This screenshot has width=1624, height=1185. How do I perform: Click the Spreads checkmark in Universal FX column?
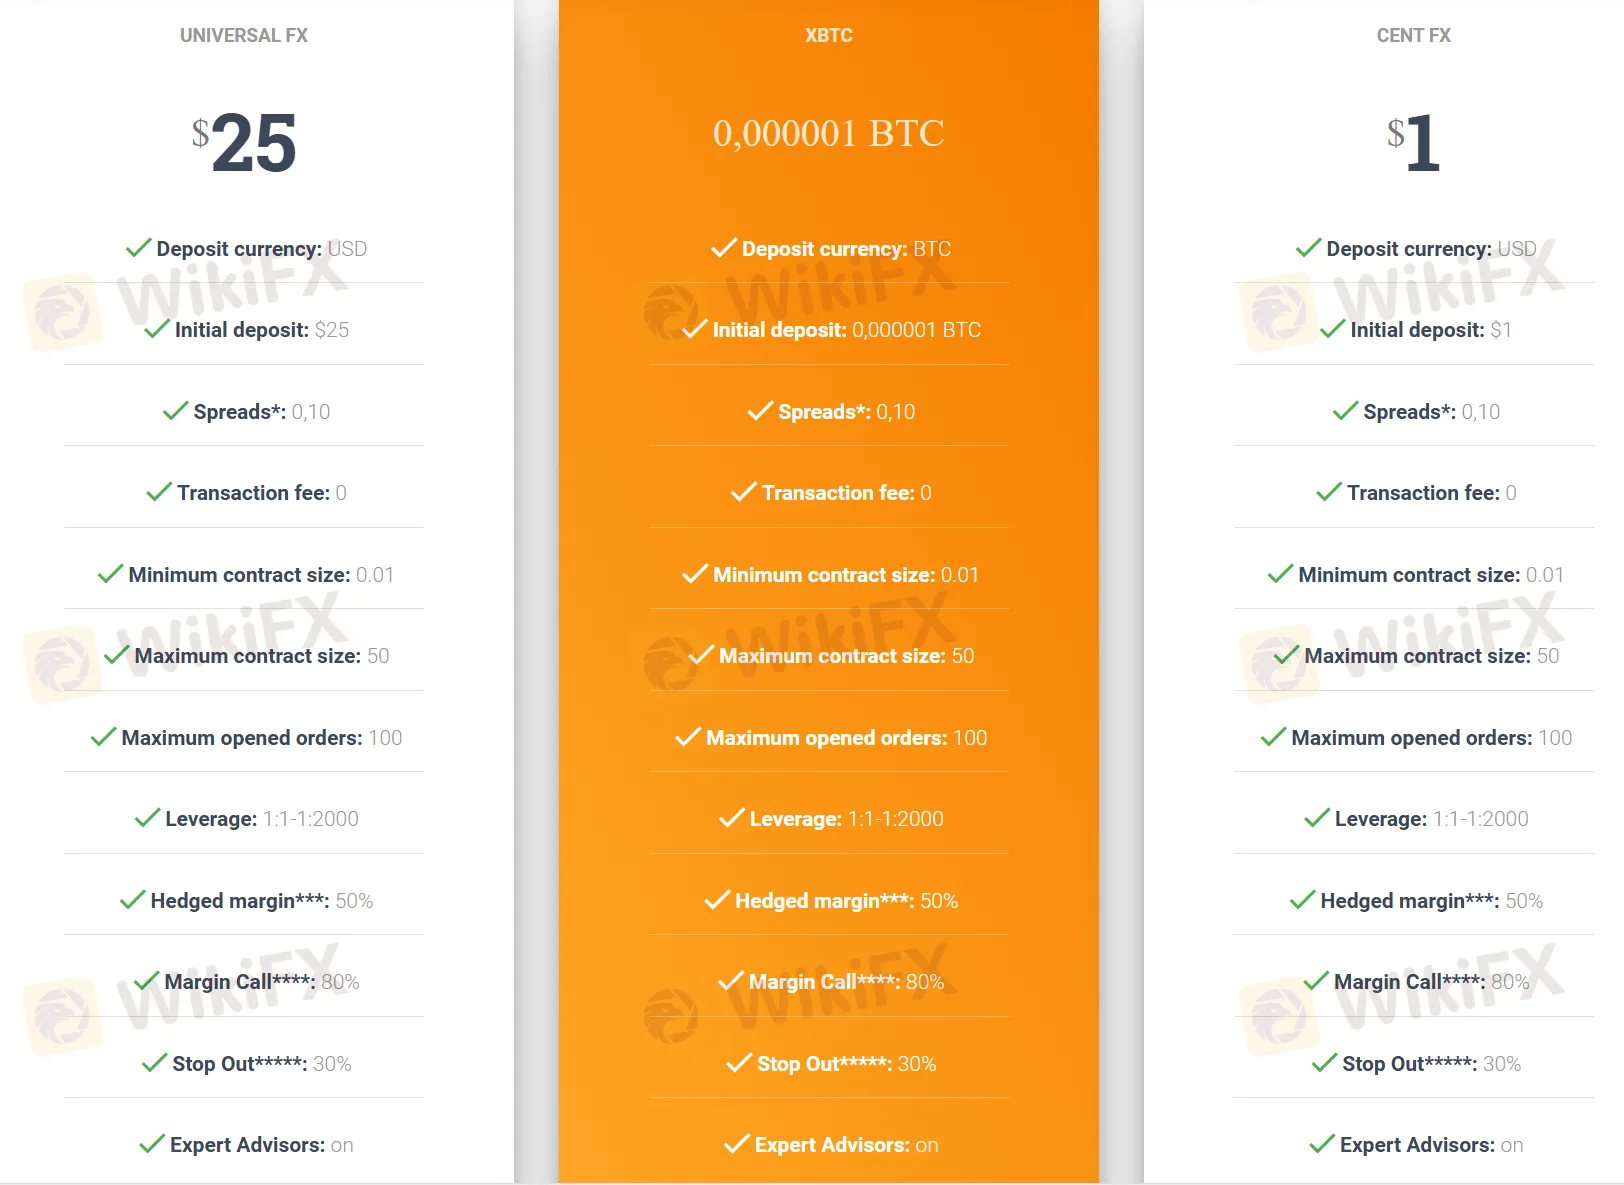pos(176,411)
